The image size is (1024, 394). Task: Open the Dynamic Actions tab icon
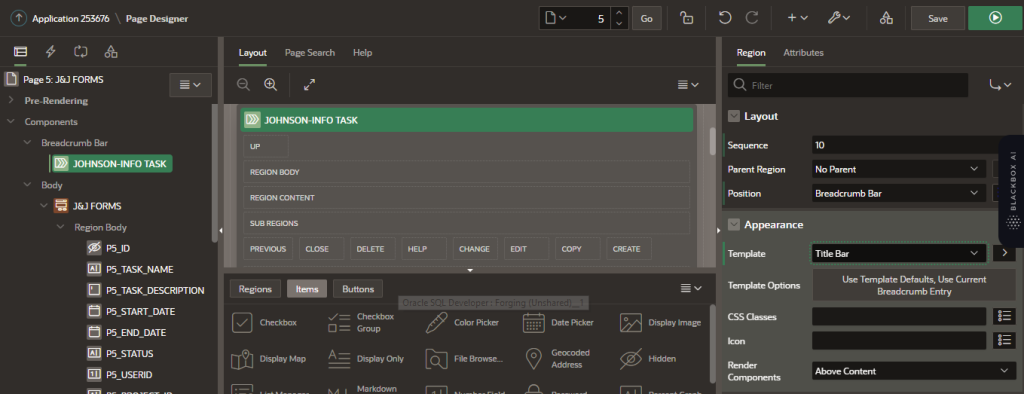(50, 52)
